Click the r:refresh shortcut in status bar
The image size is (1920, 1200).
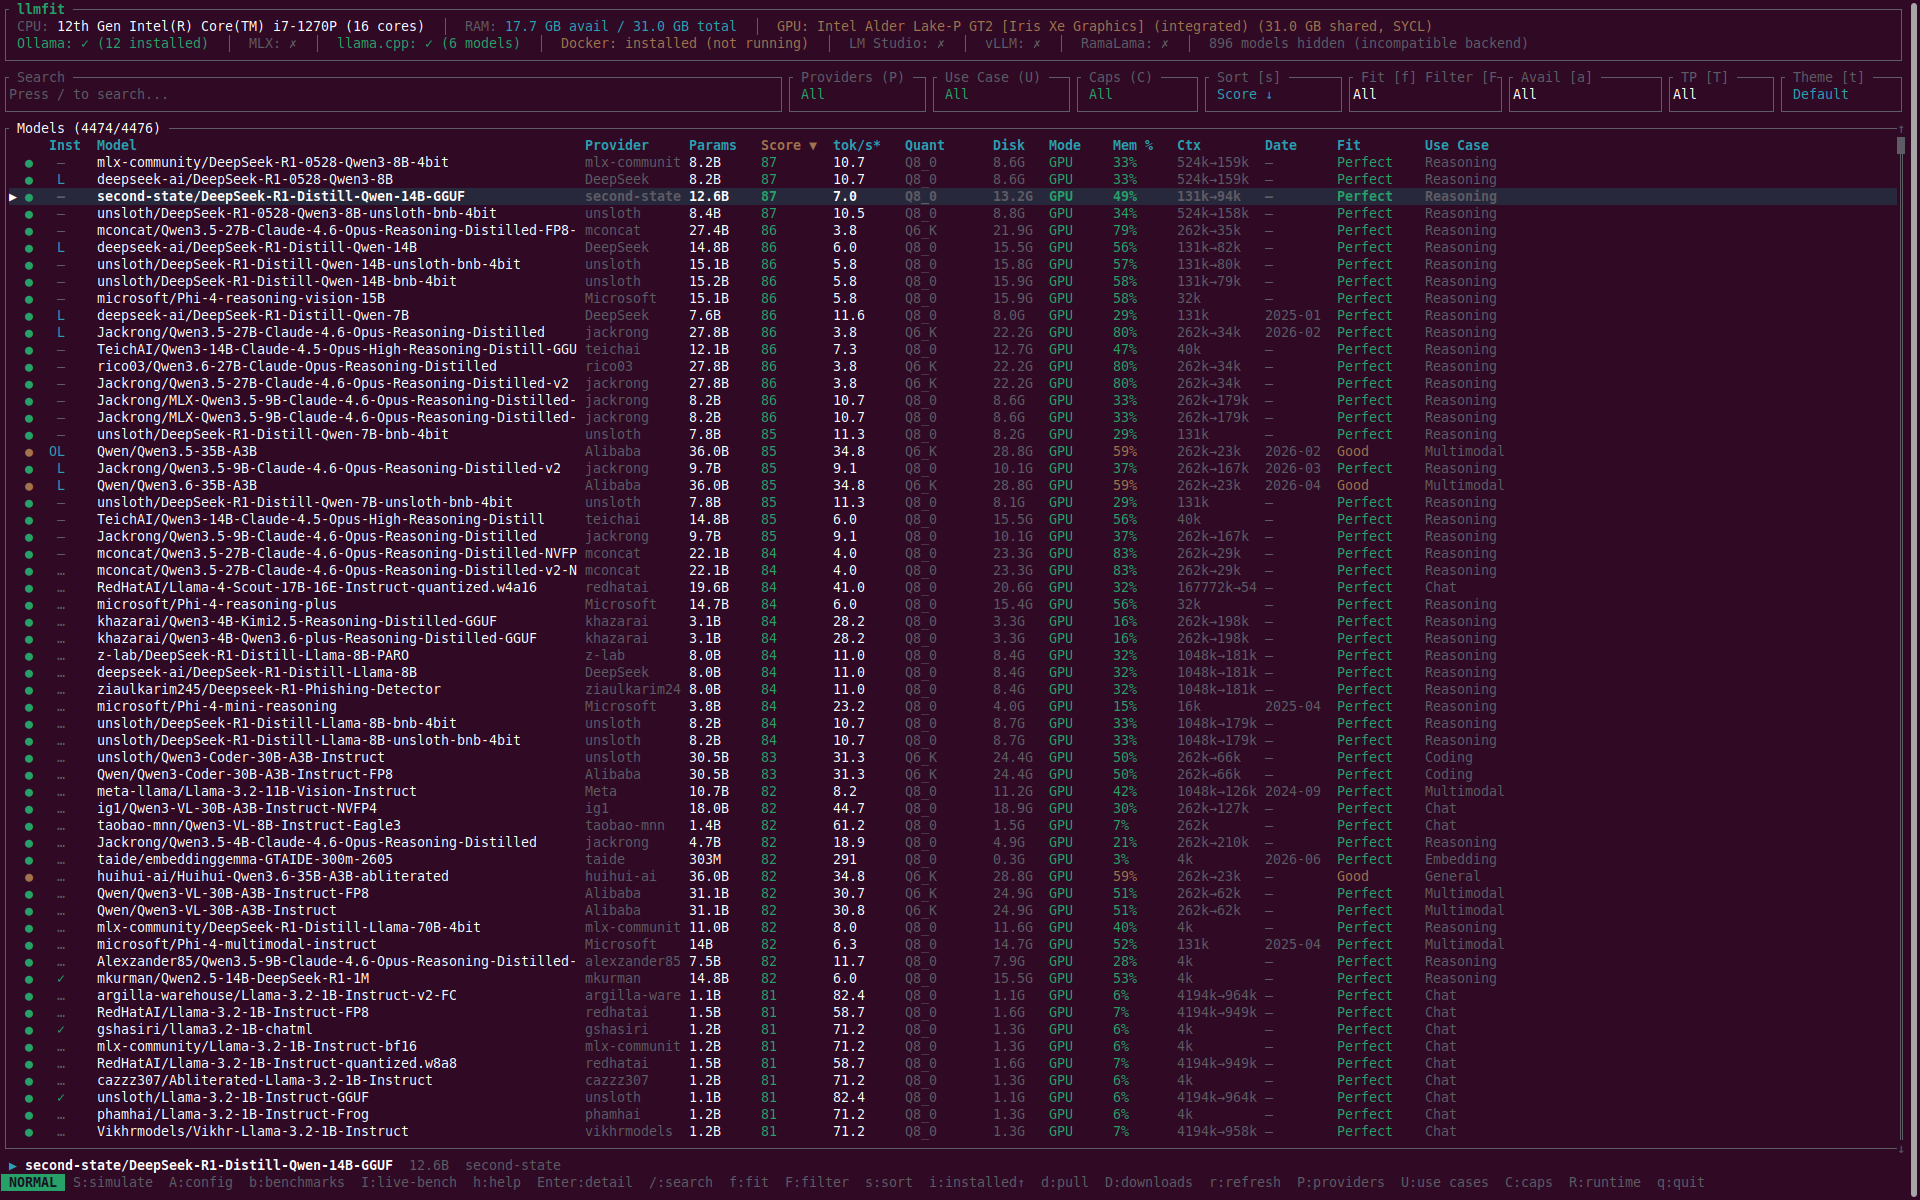point(1245,1182)
